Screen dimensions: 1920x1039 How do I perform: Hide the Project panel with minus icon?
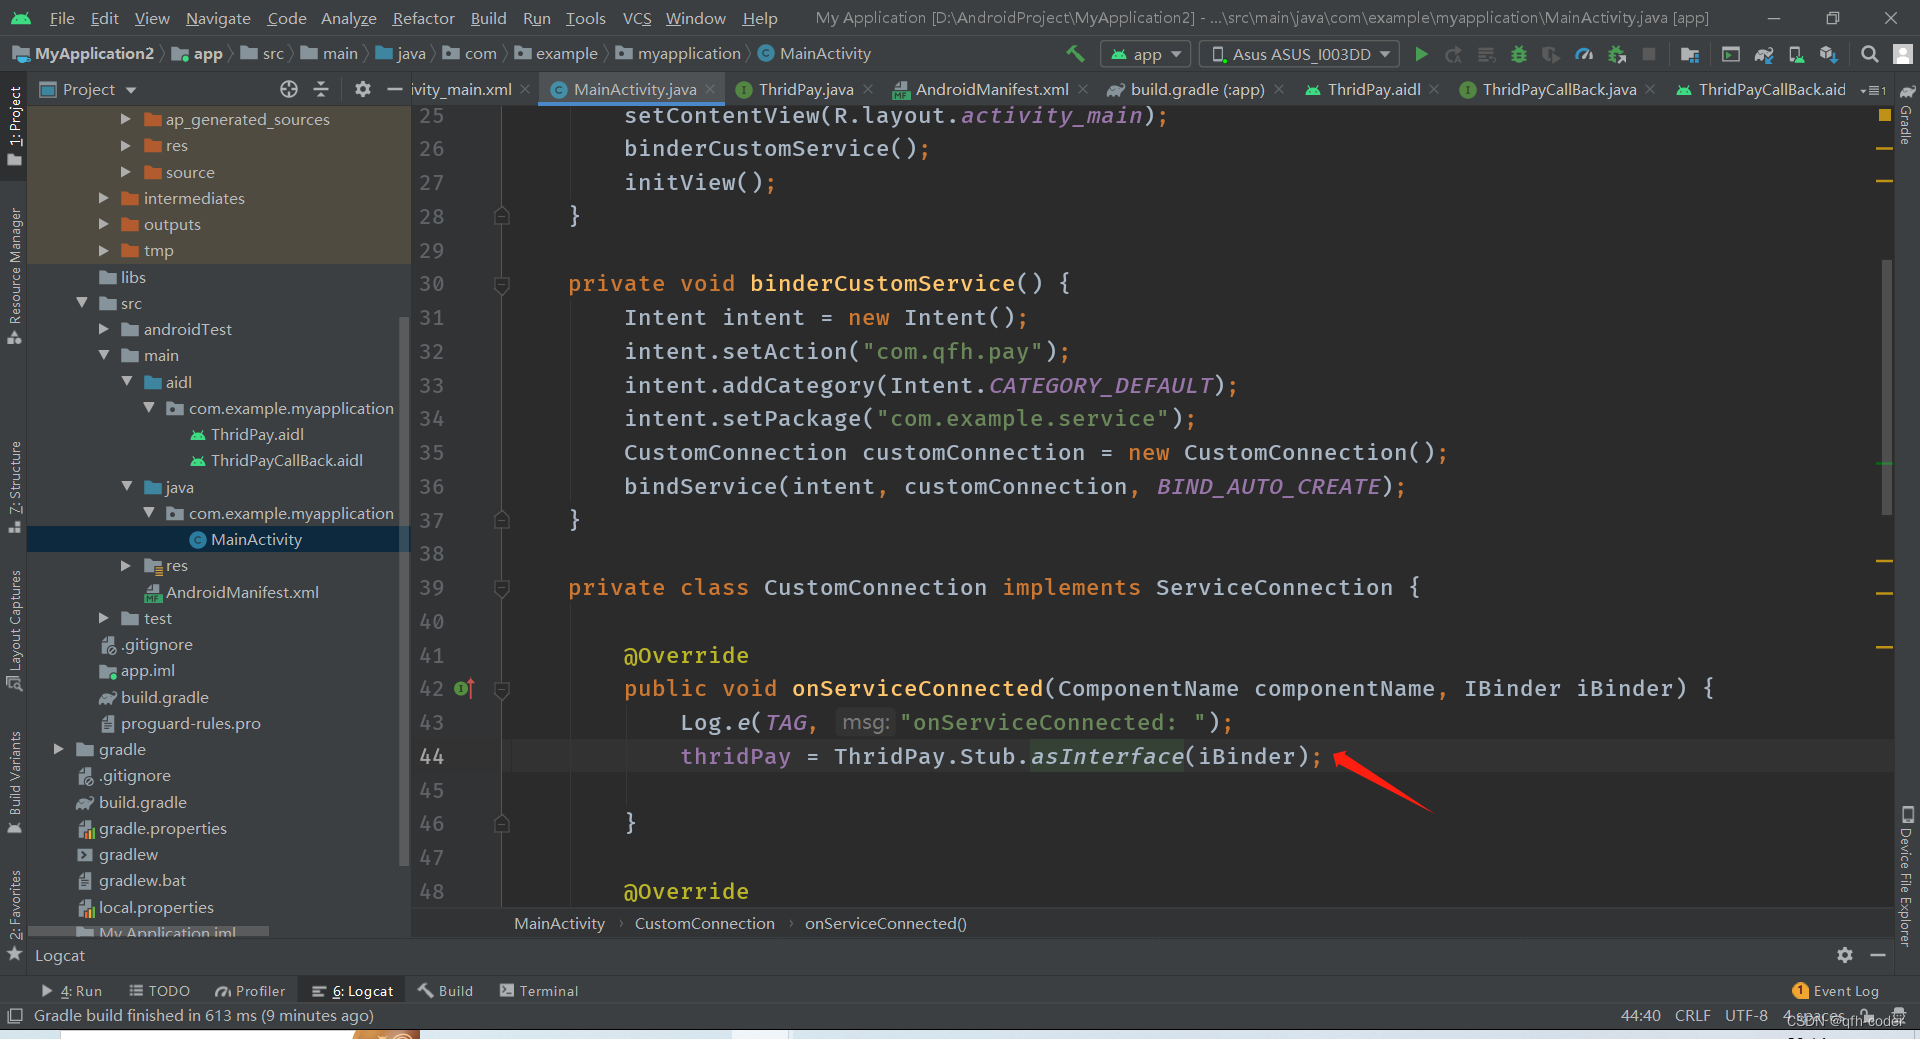(x=395, y=89)
